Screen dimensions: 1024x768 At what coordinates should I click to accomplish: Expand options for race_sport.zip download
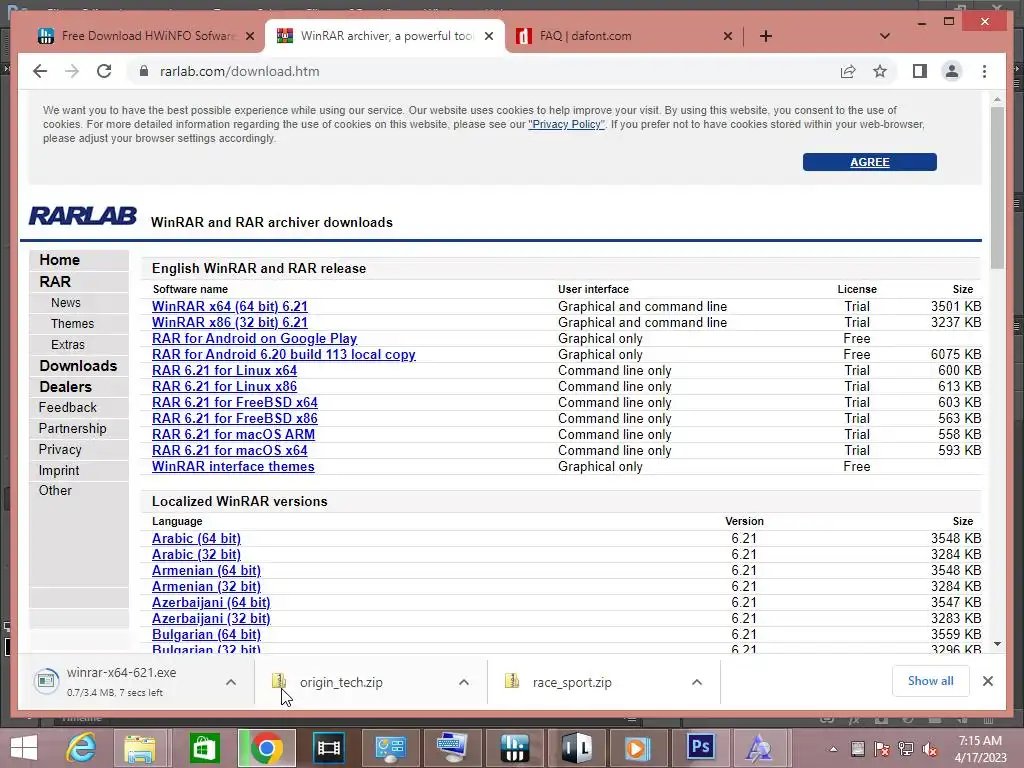pyautogui.click(x=697, y=682)
